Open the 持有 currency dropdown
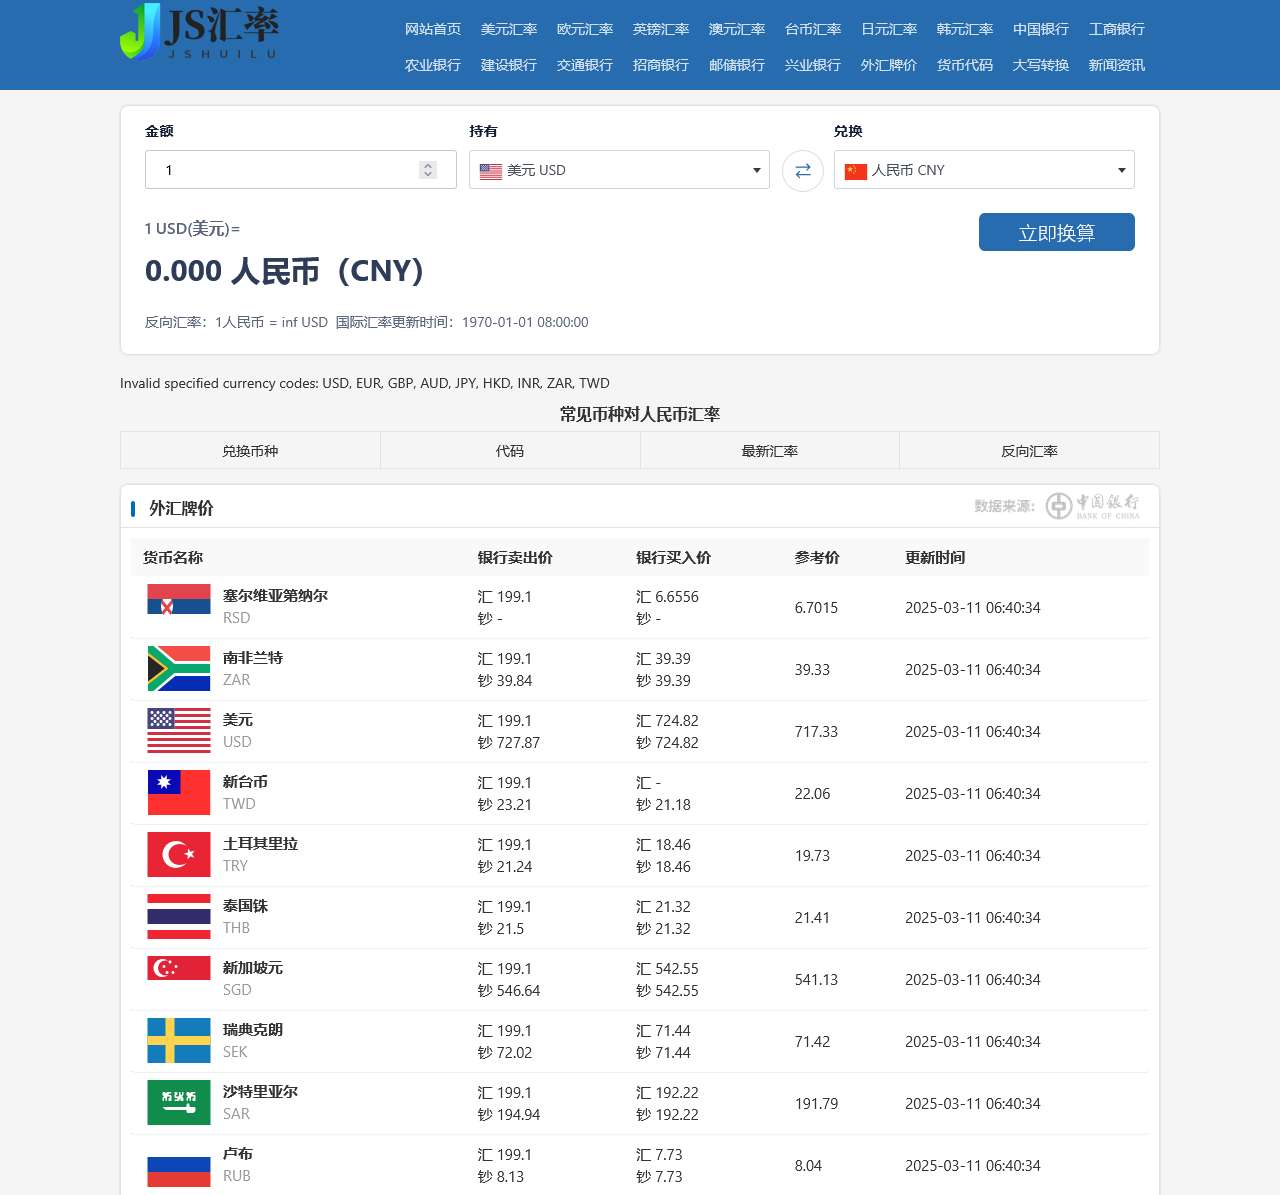The width and height of the screenshot is (1280, 1195). 619,170
